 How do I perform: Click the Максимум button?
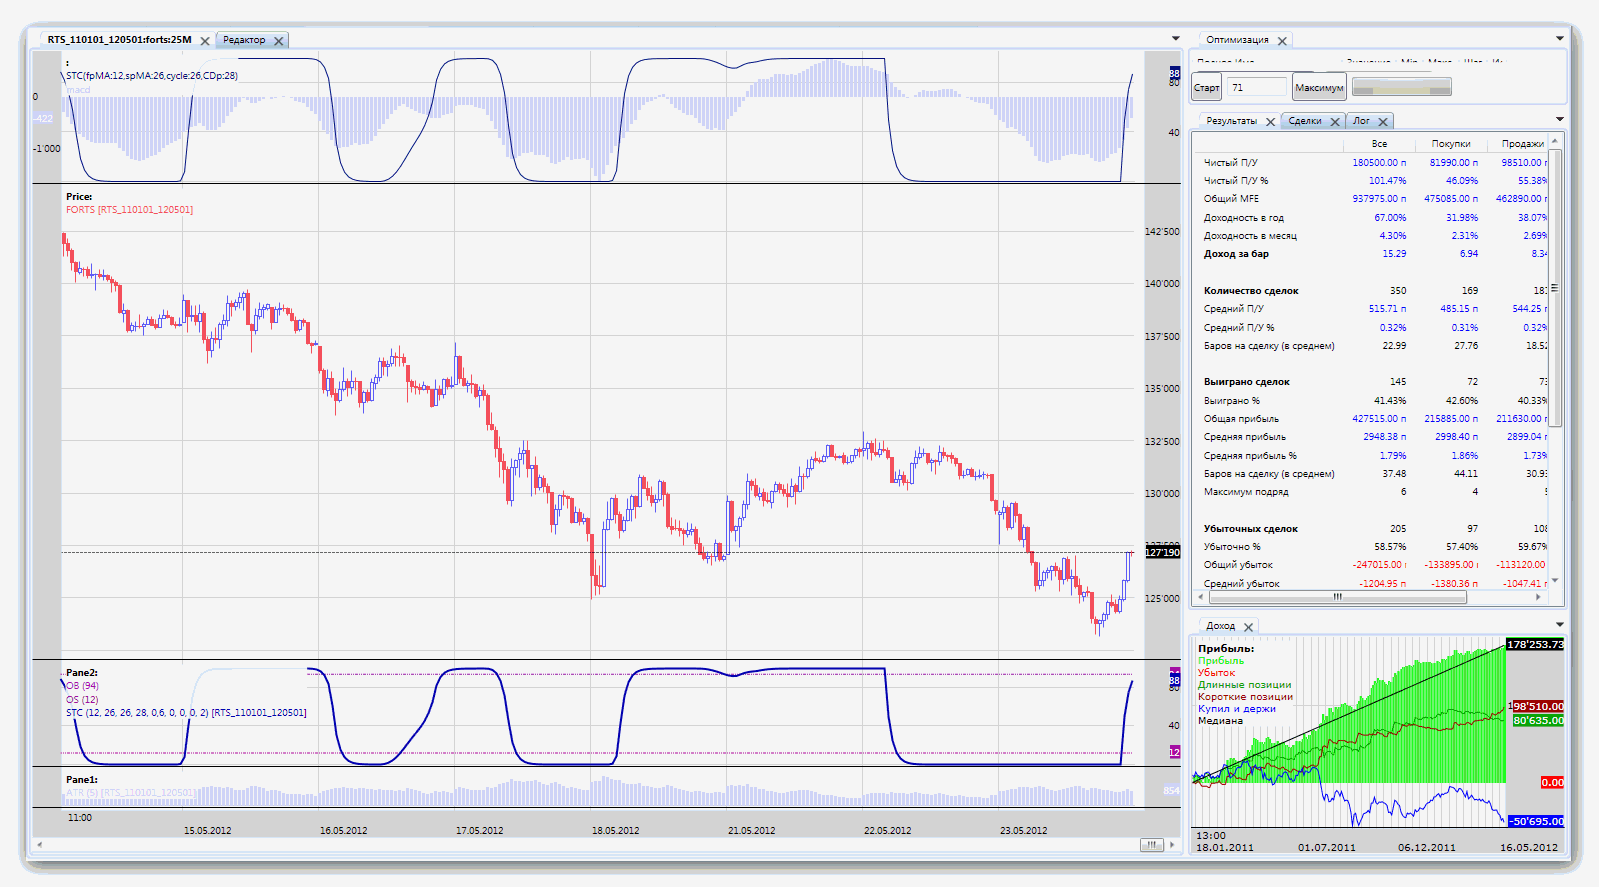click(1319, 88)
